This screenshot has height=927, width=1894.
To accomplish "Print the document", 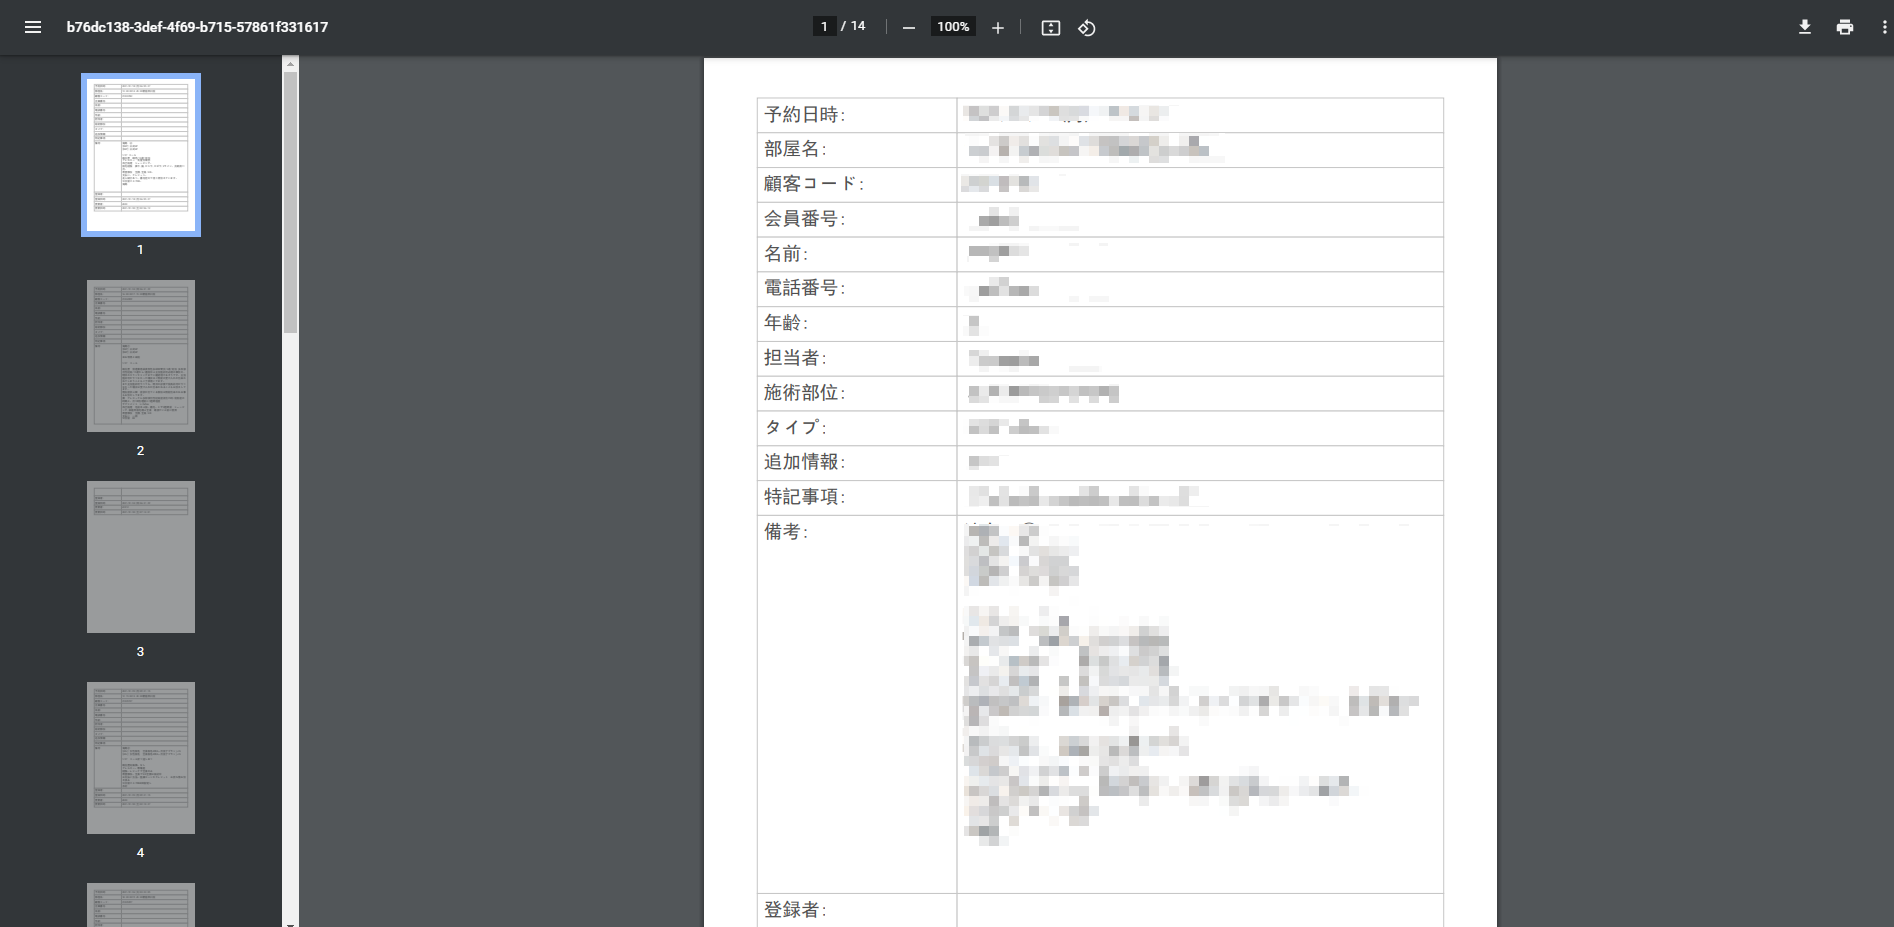I will (1843, 27).
